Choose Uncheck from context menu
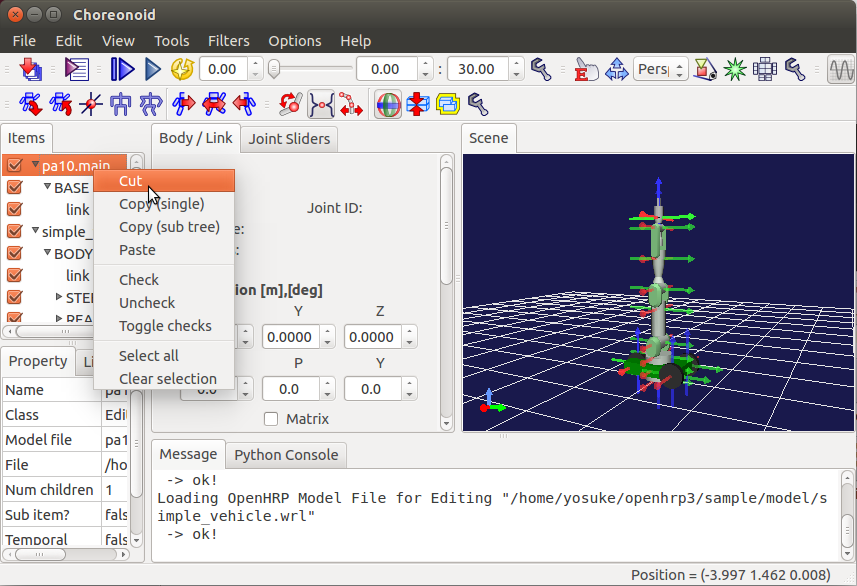This screenshot has height=586, width=857. click(165, 303)
